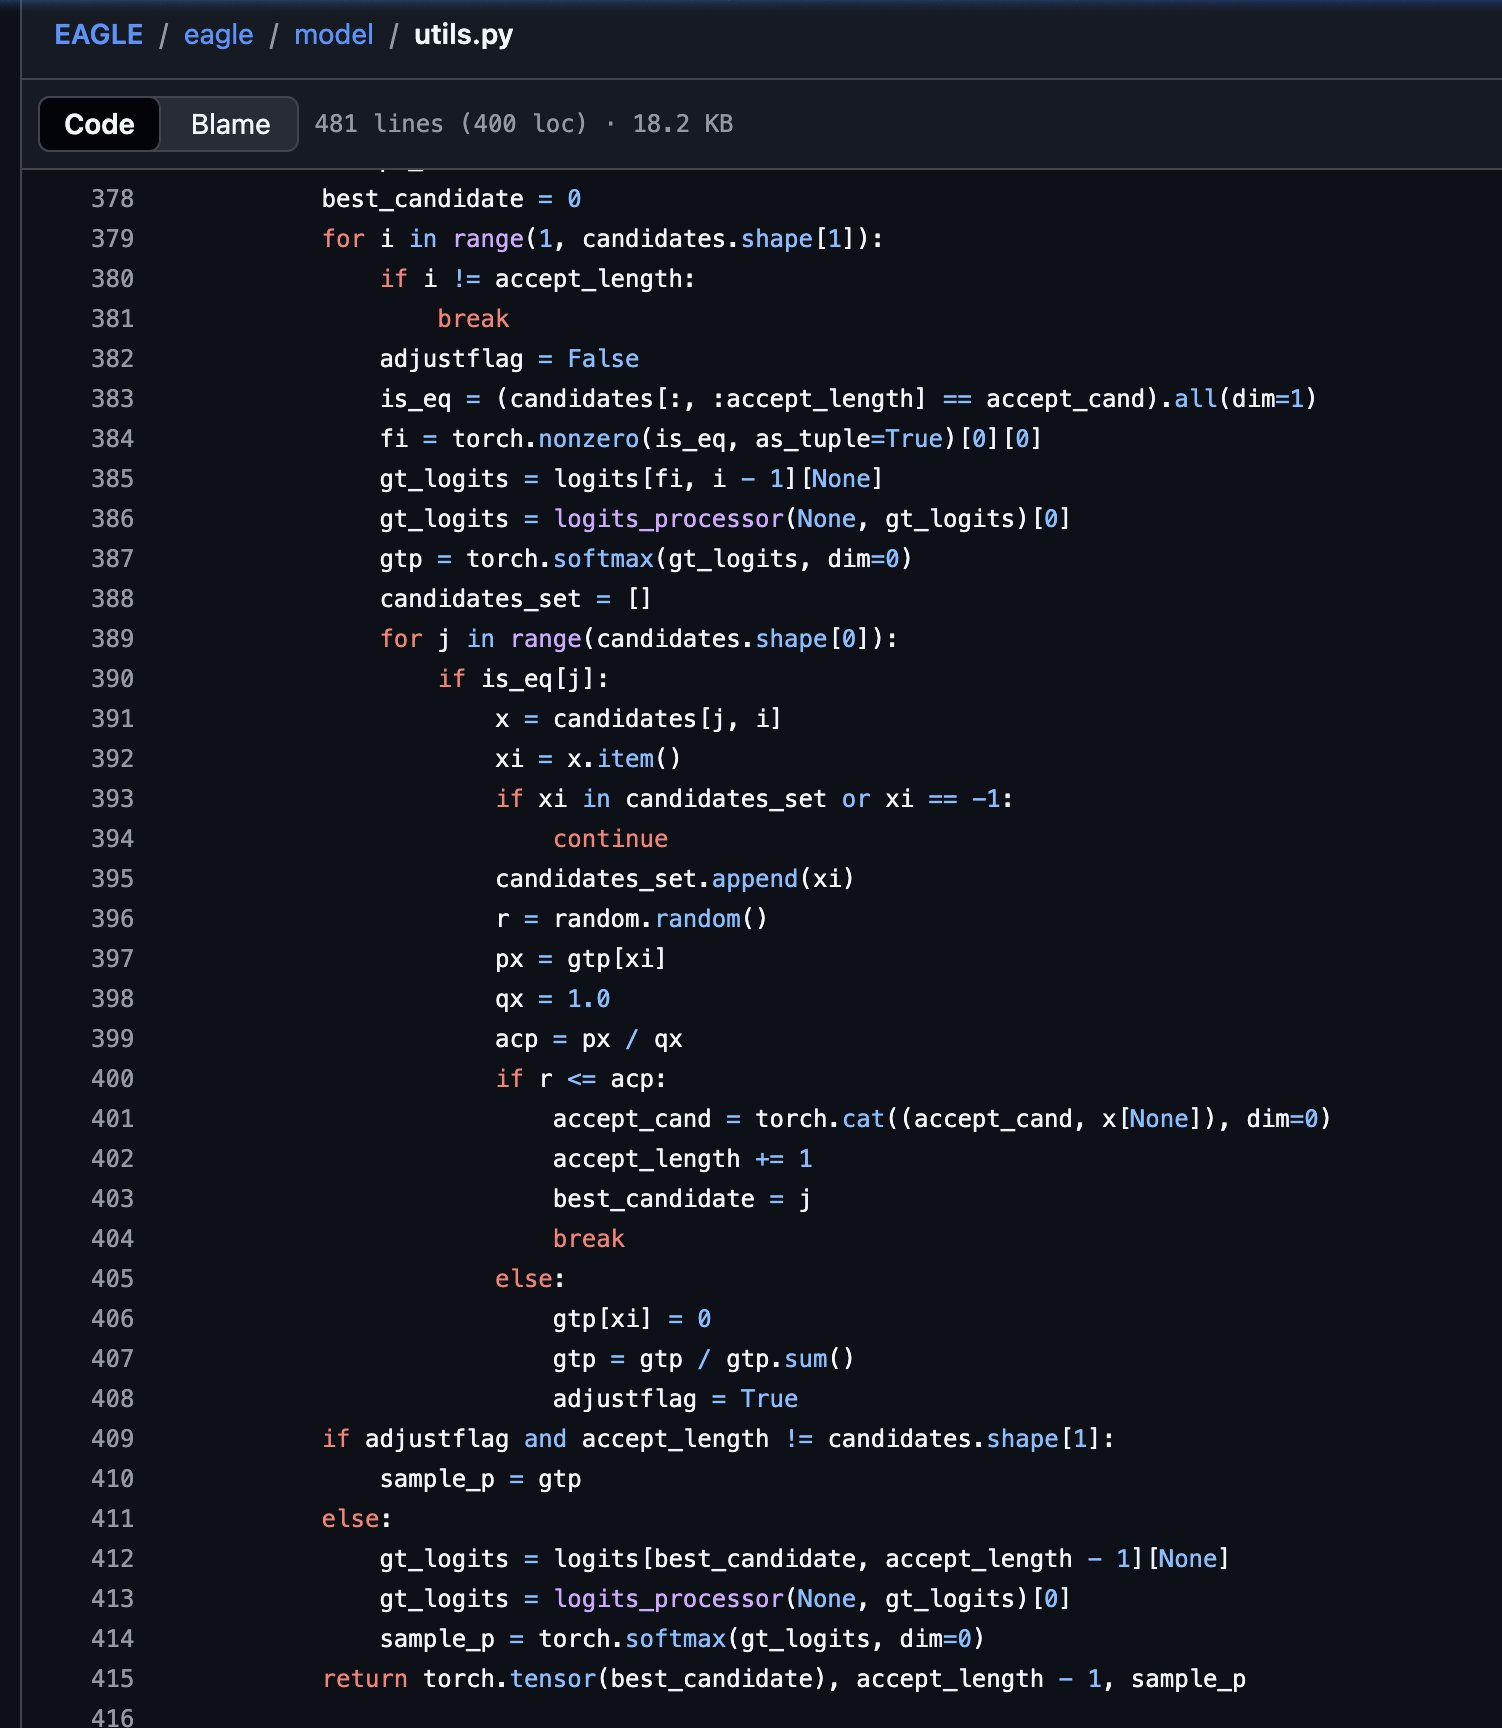1502x1728 pixels.
Task: Click 'logits_processor' on line 386
Action: 669,519
